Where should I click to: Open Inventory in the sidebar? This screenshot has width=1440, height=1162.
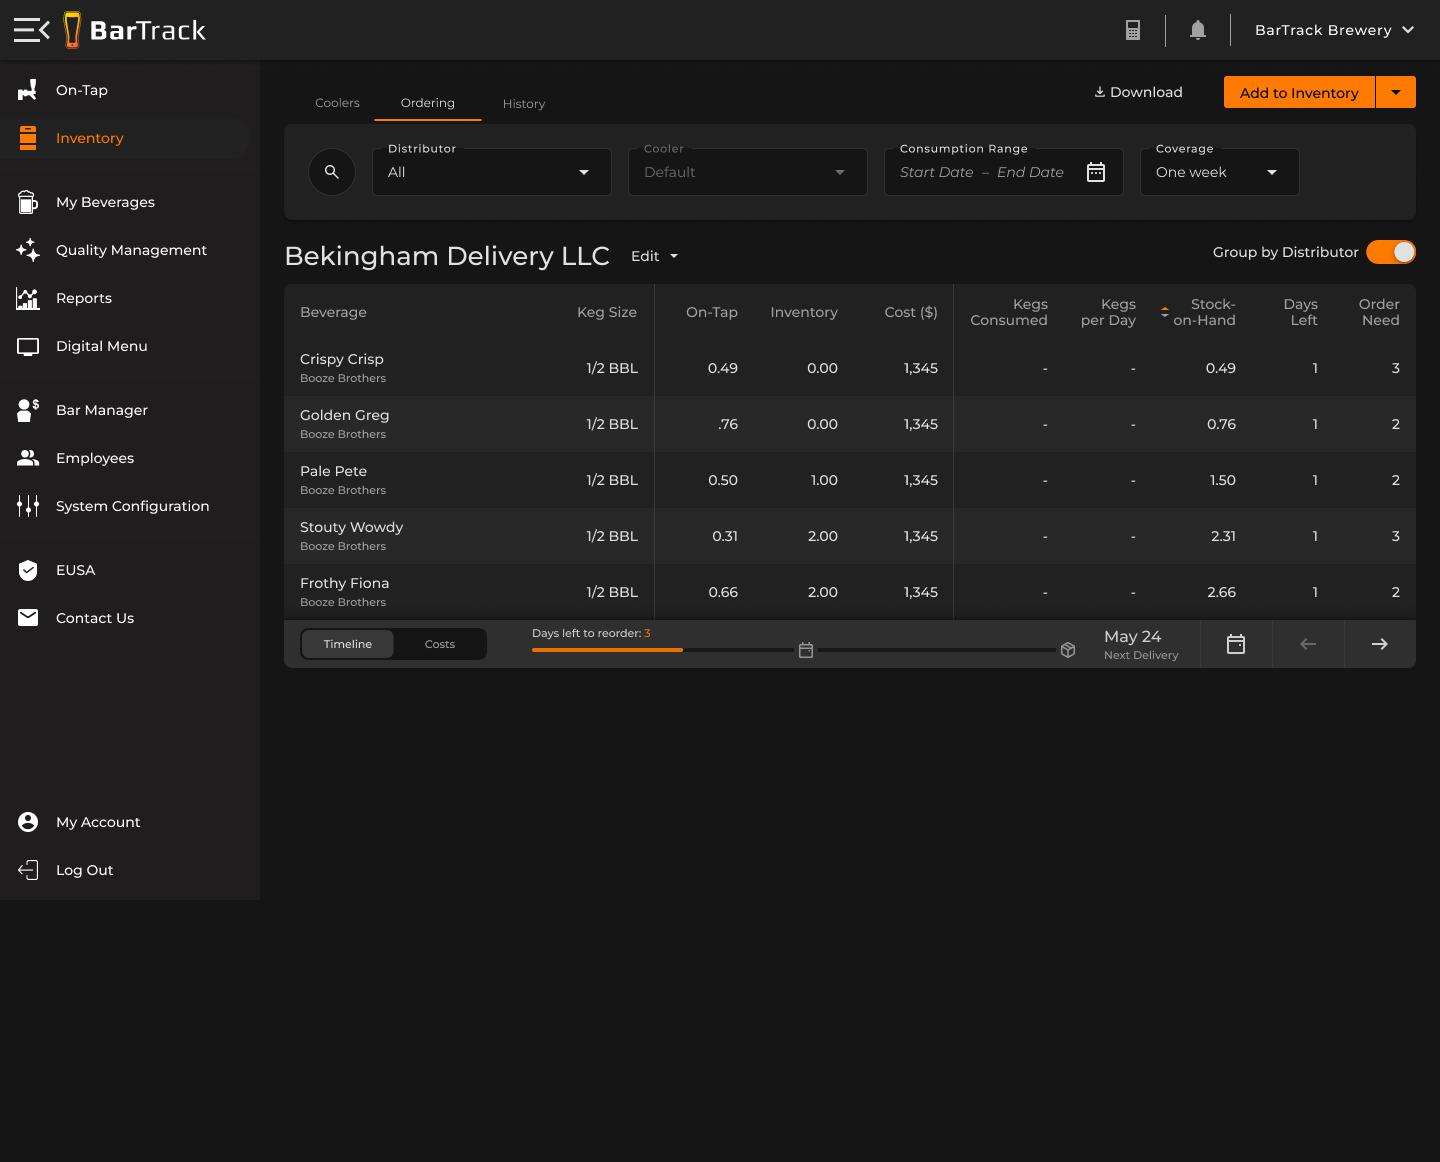pos(125,138)
